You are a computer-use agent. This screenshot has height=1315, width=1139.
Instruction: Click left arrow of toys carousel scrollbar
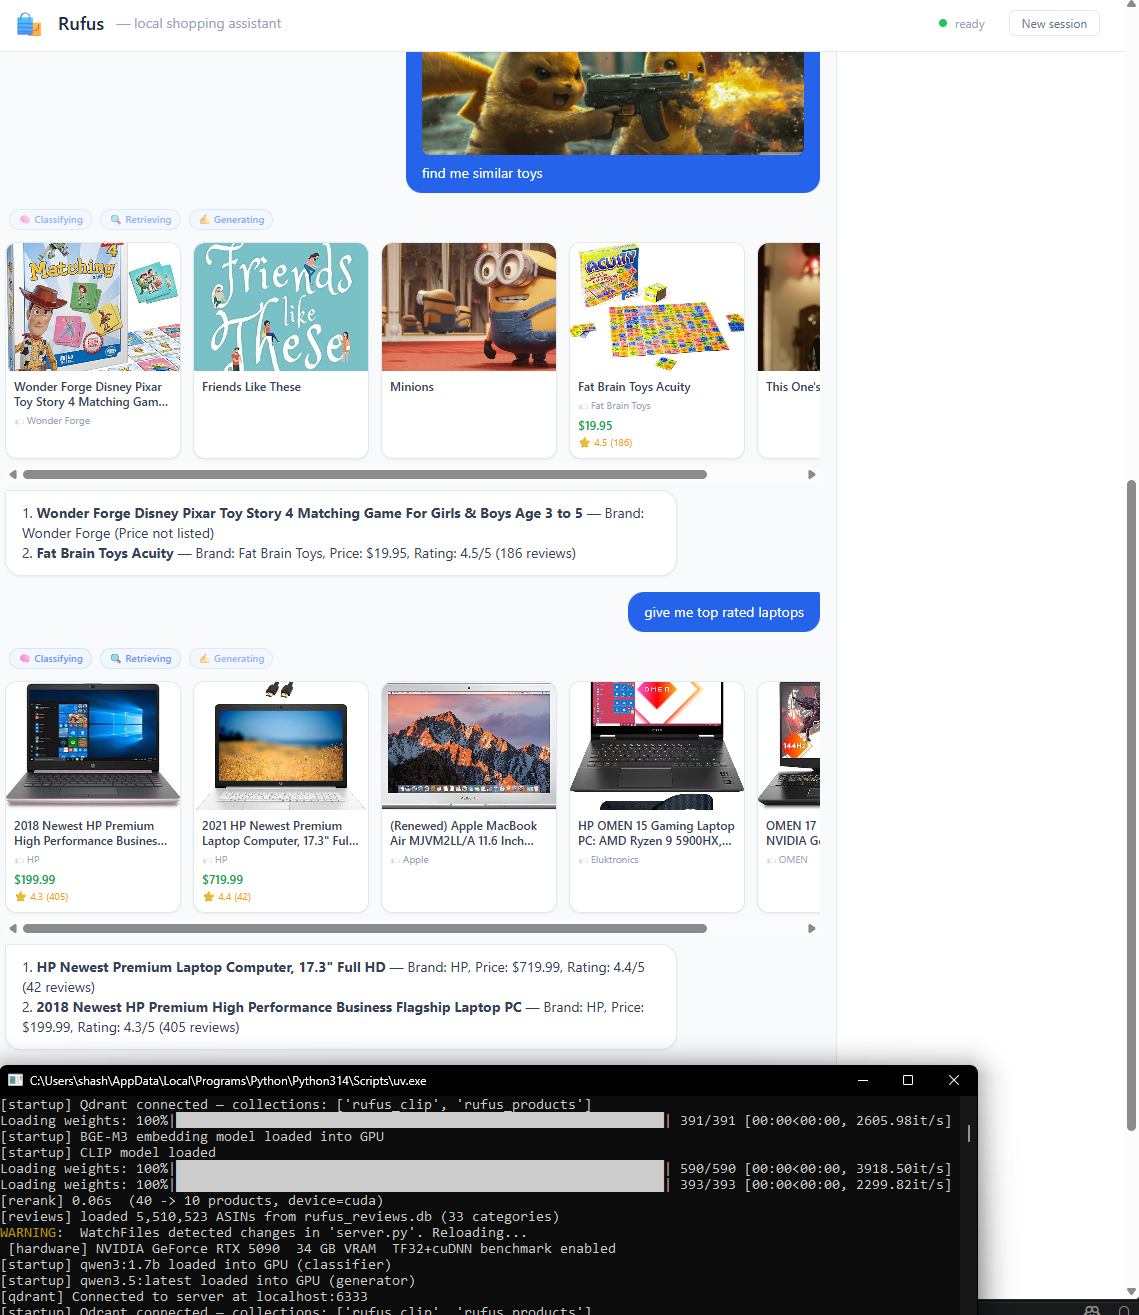[13, 475]
